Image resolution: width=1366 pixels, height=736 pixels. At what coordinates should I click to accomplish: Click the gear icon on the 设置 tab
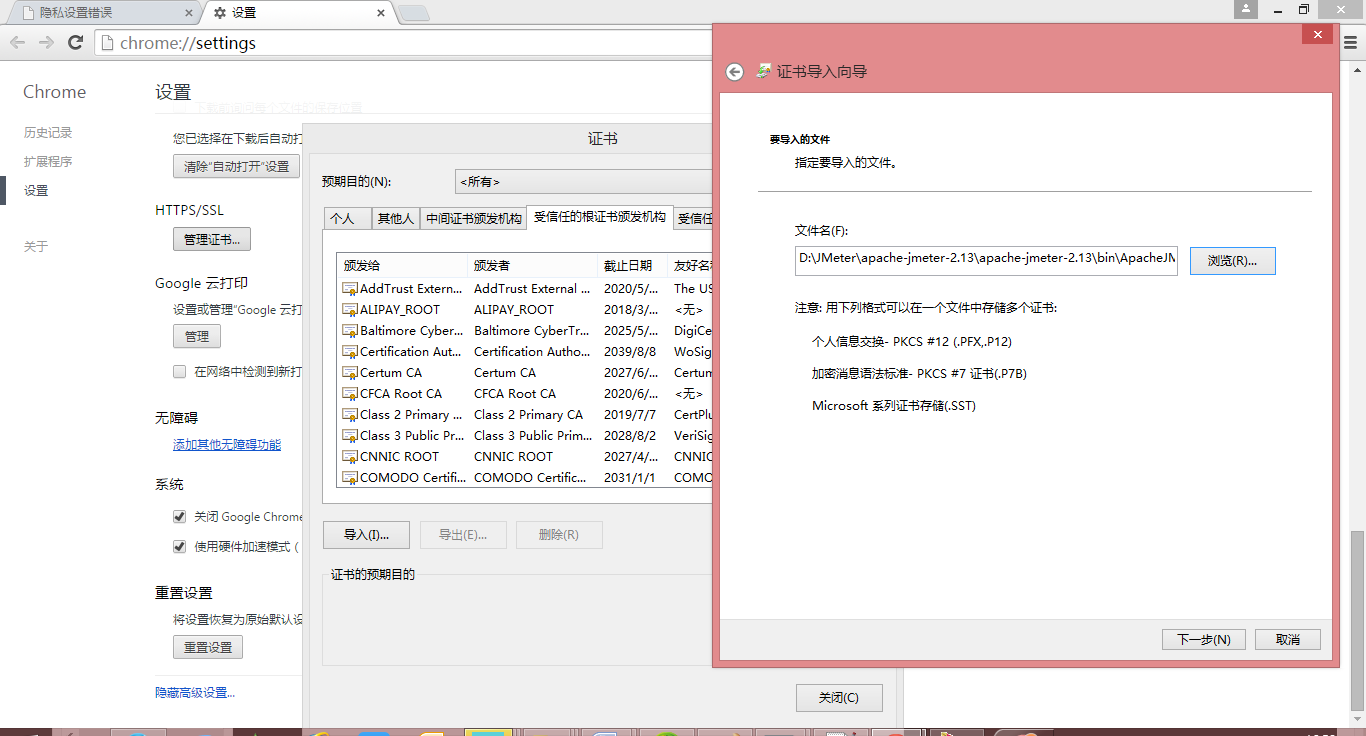[220, 13]
